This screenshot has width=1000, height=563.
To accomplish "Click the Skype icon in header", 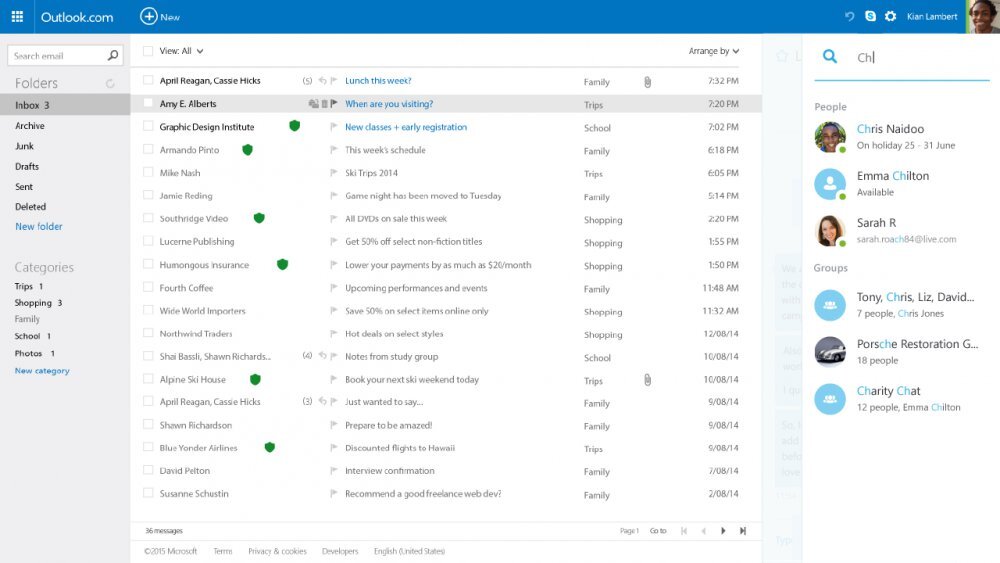I will (870, 17).
